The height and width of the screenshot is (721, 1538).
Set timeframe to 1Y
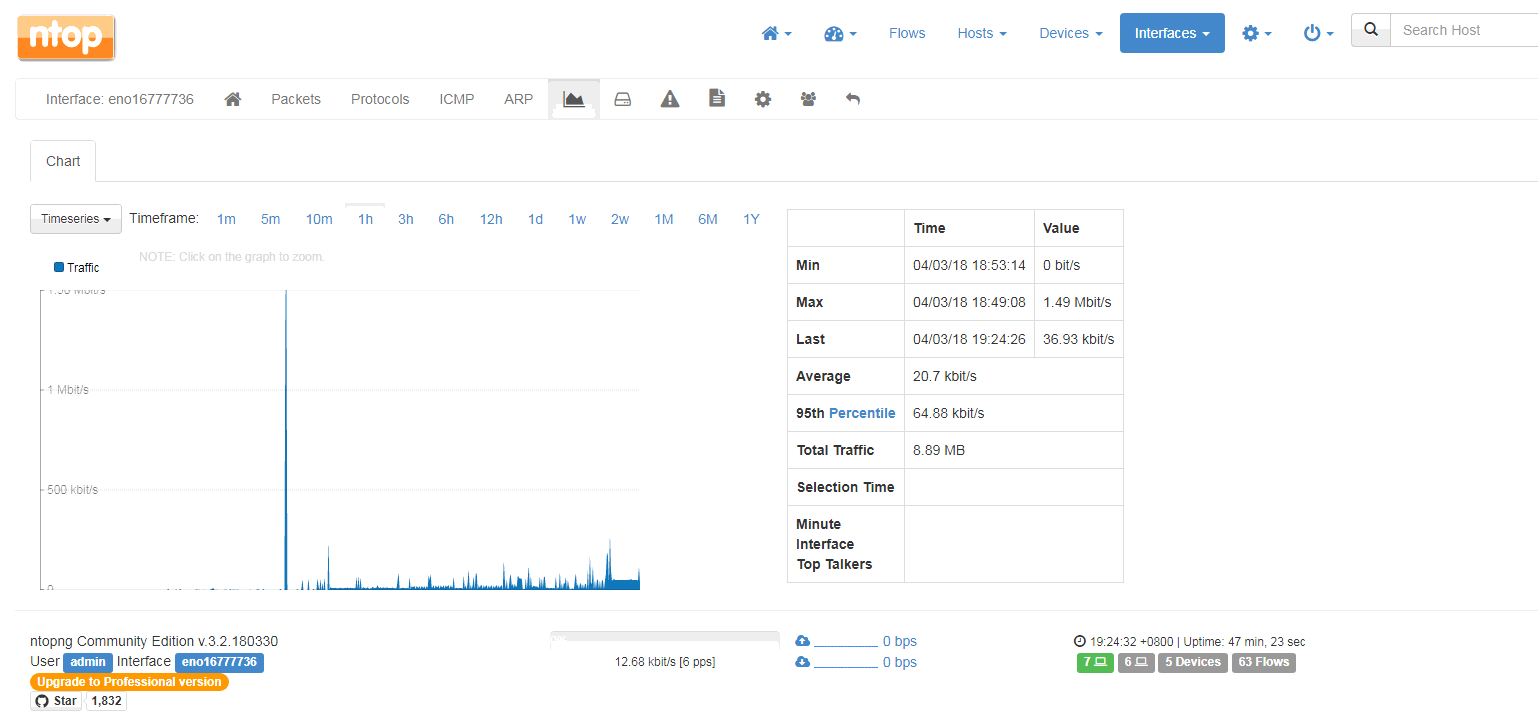tap(751, 219)
